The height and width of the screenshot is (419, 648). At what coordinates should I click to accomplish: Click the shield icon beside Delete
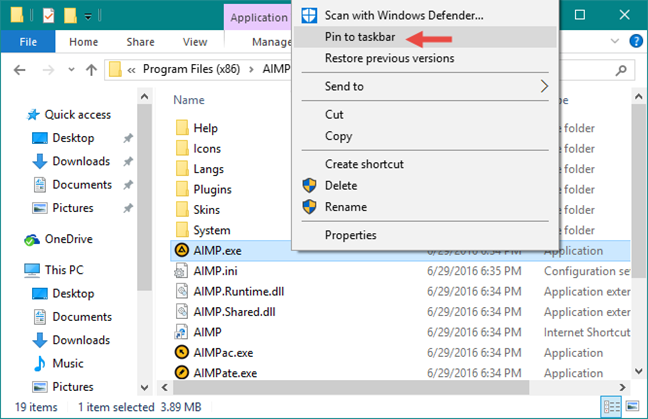tap(309, 186)
